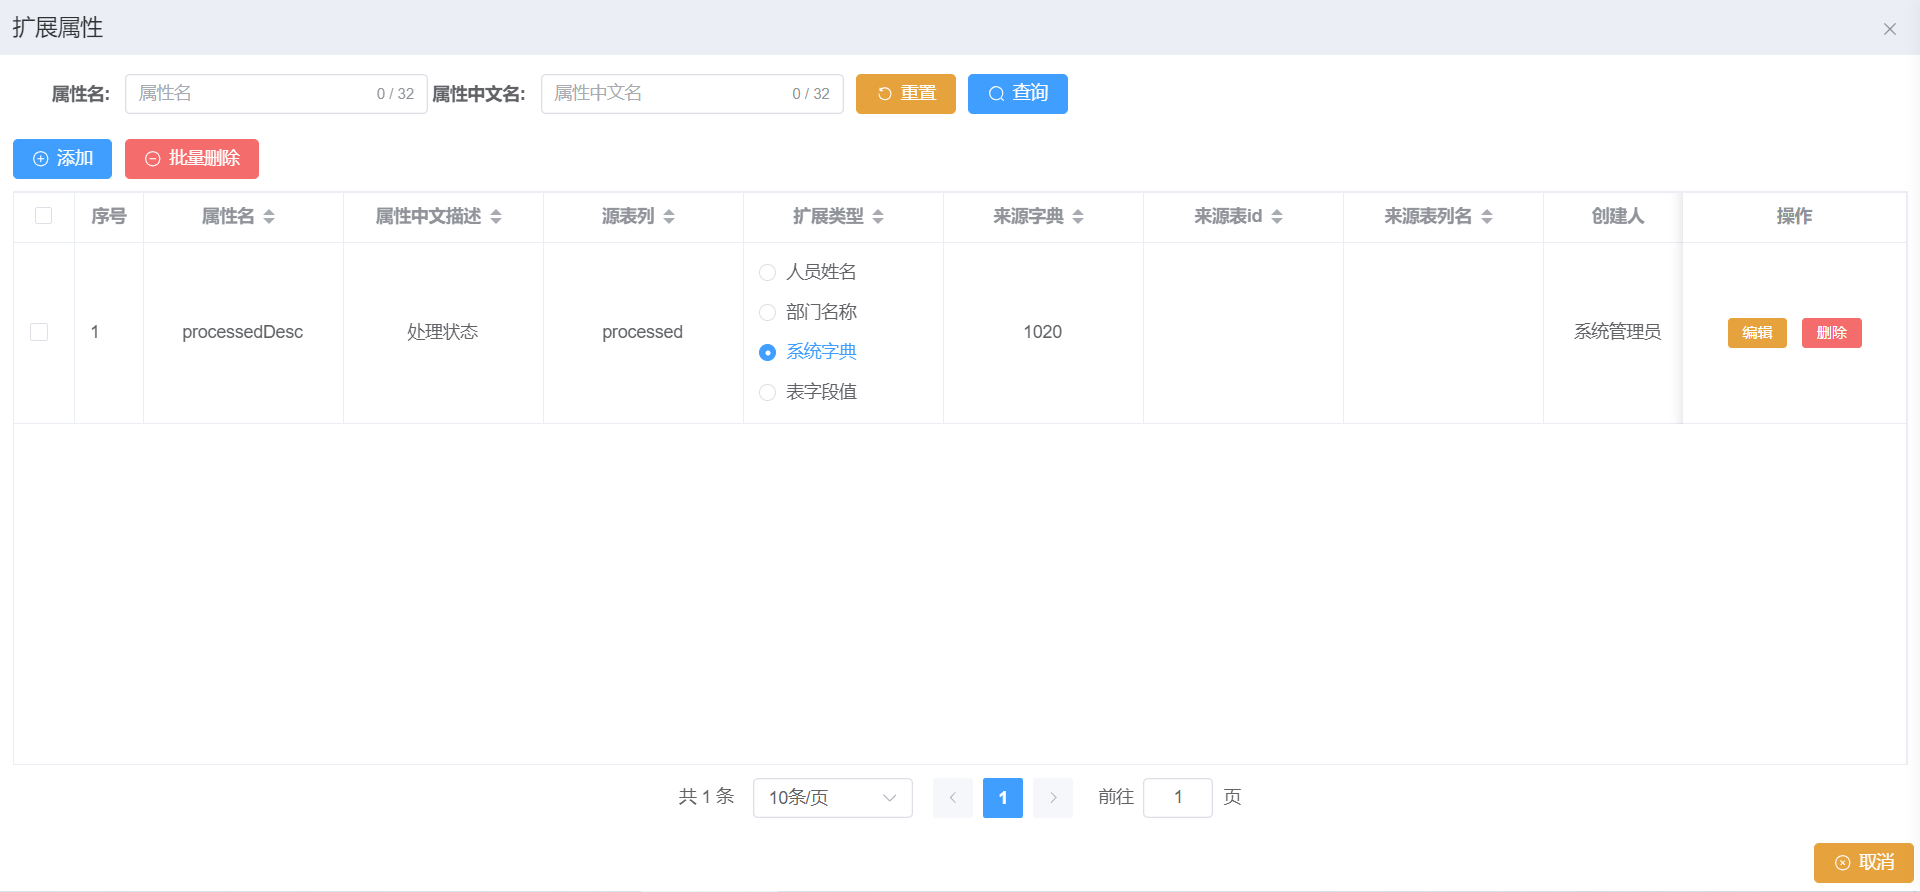
Task: Click the 系统管理员 creator cell
Action: click(1617, 332)
